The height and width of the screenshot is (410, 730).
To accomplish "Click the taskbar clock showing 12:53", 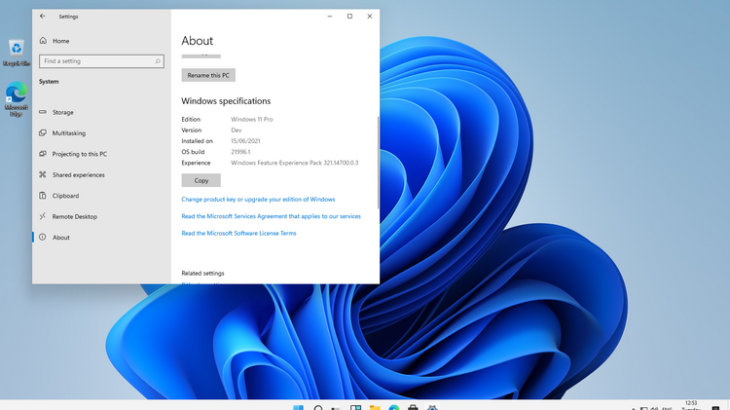I will (691, 405).
